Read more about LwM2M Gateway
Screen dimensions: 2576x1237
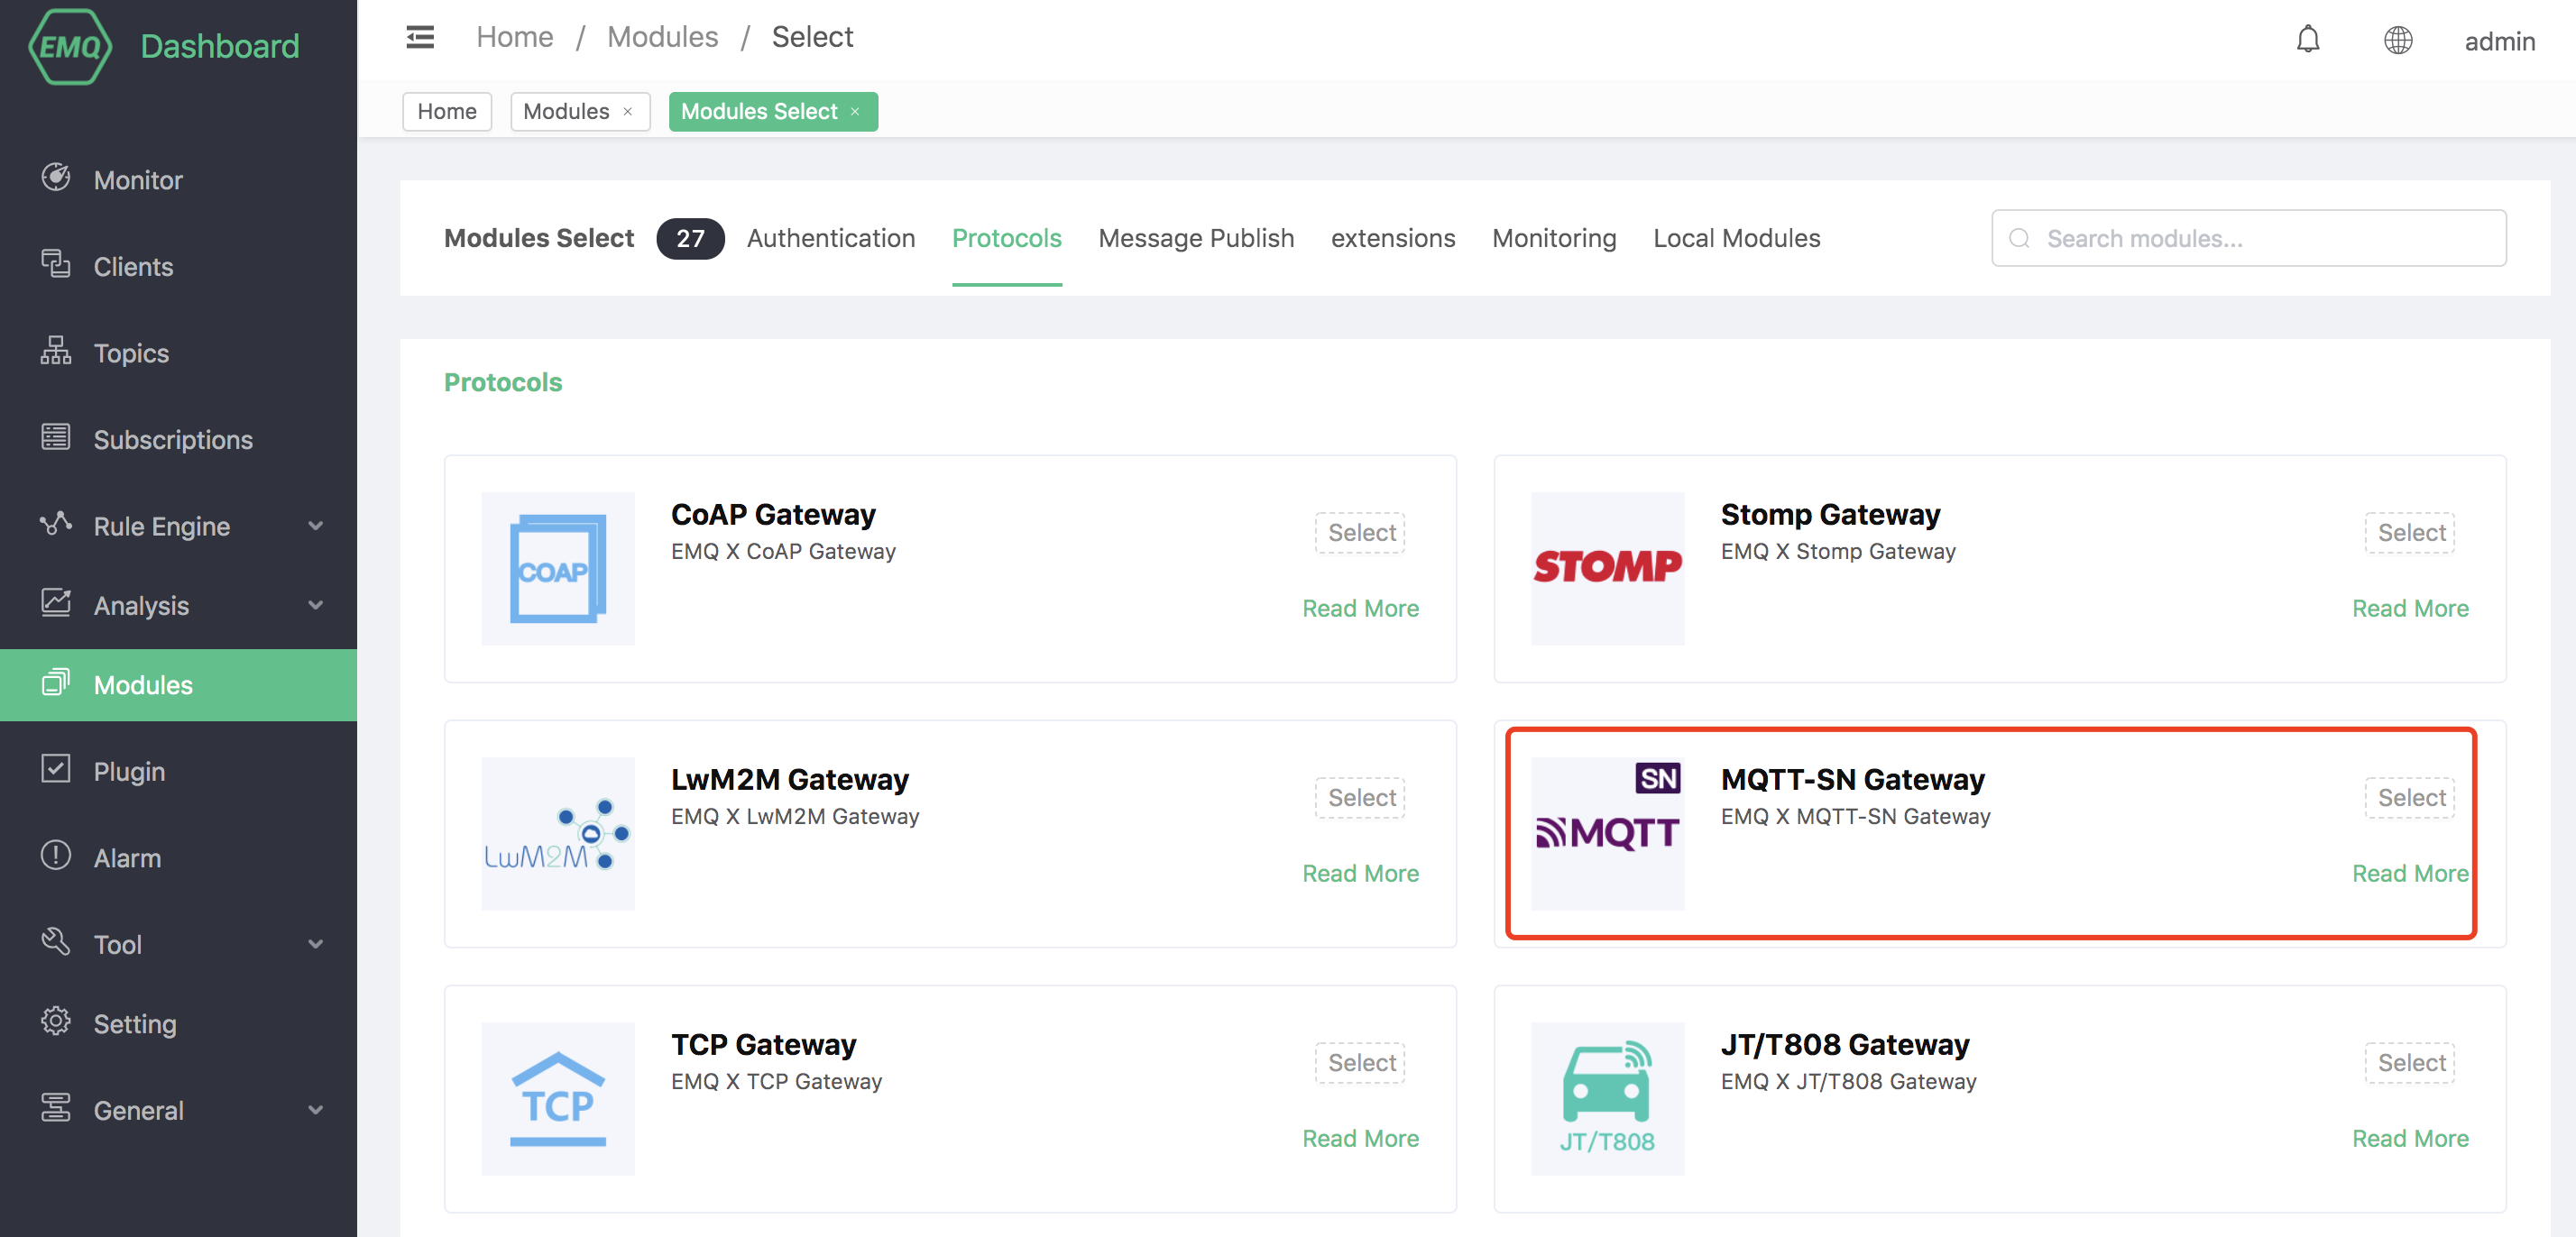[x=1360, y=873]
